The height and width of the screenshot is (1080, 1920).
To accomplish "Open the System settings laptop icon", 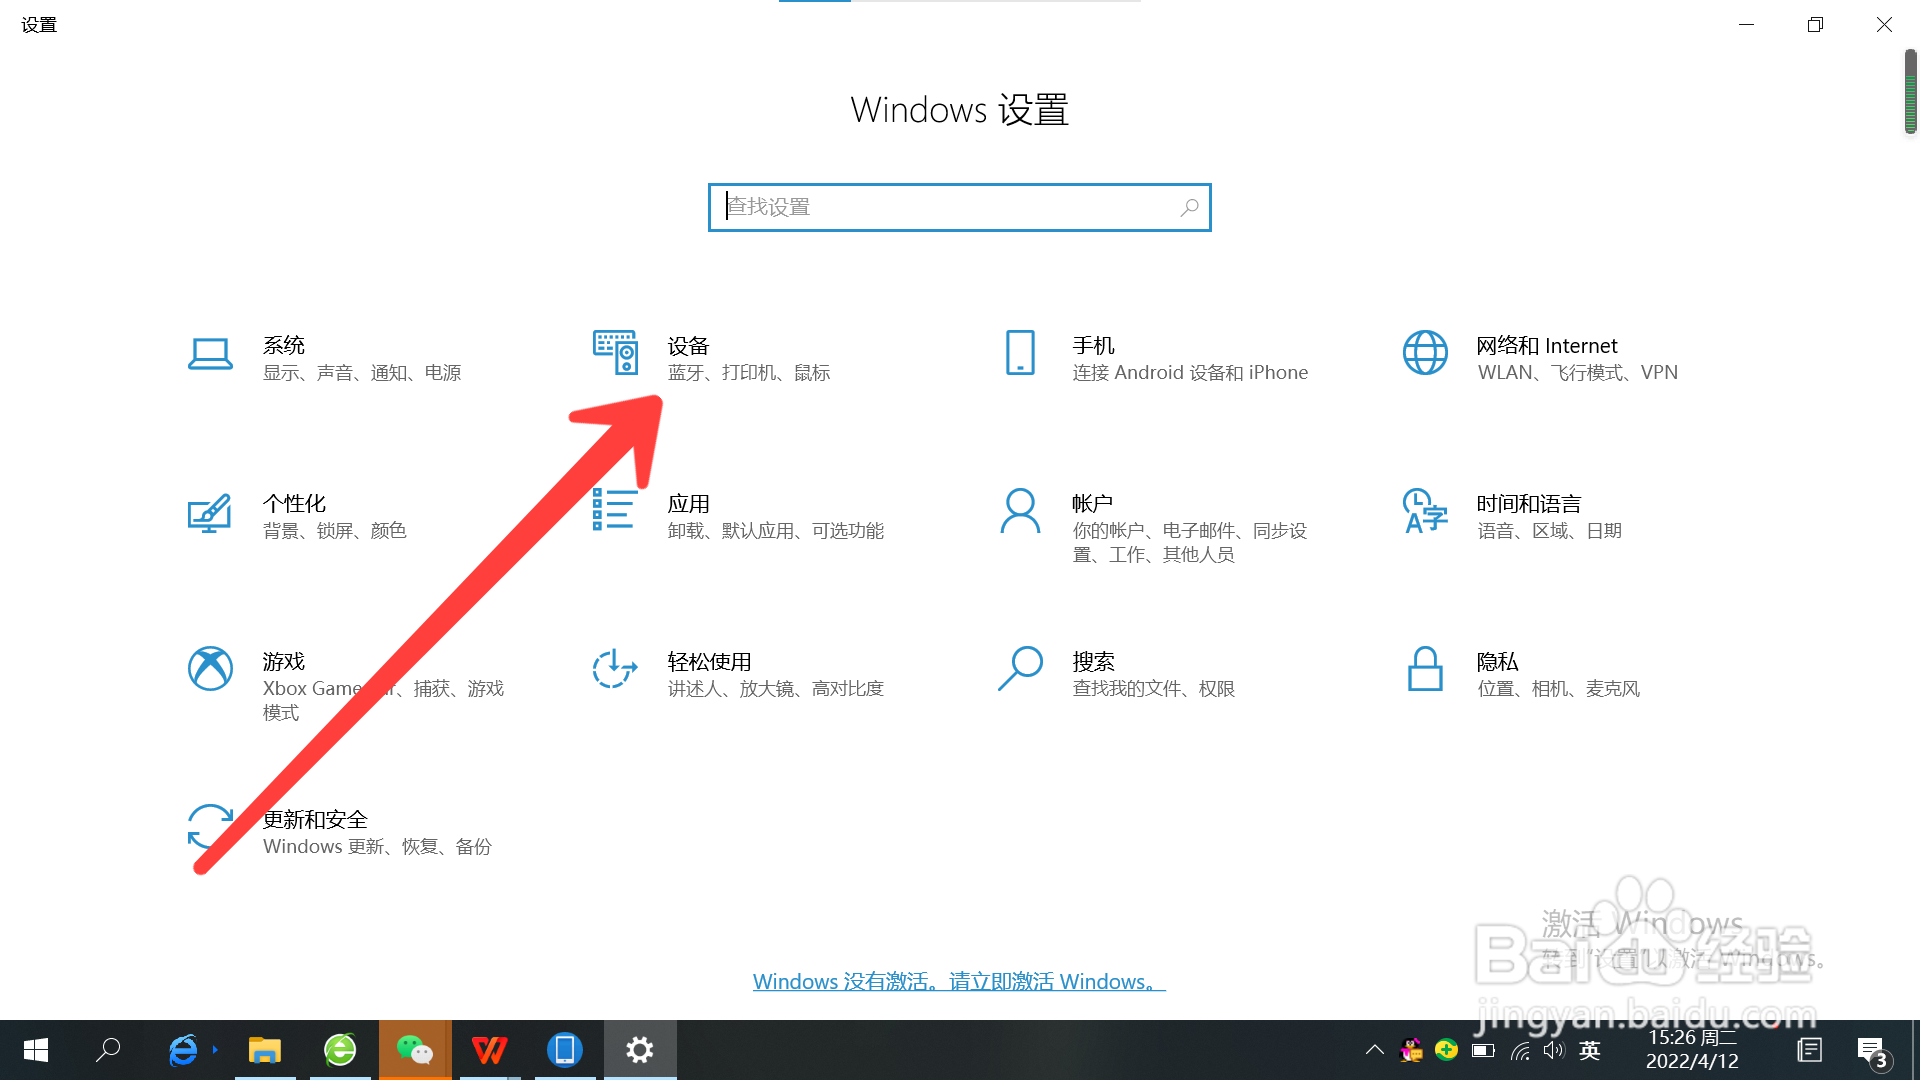I will (210, 354).
